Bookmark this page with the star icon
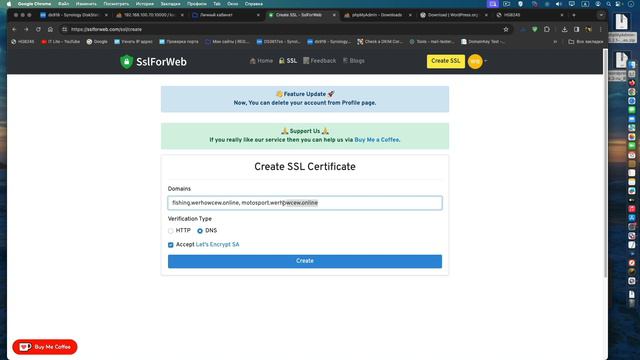 pos(506,29)
